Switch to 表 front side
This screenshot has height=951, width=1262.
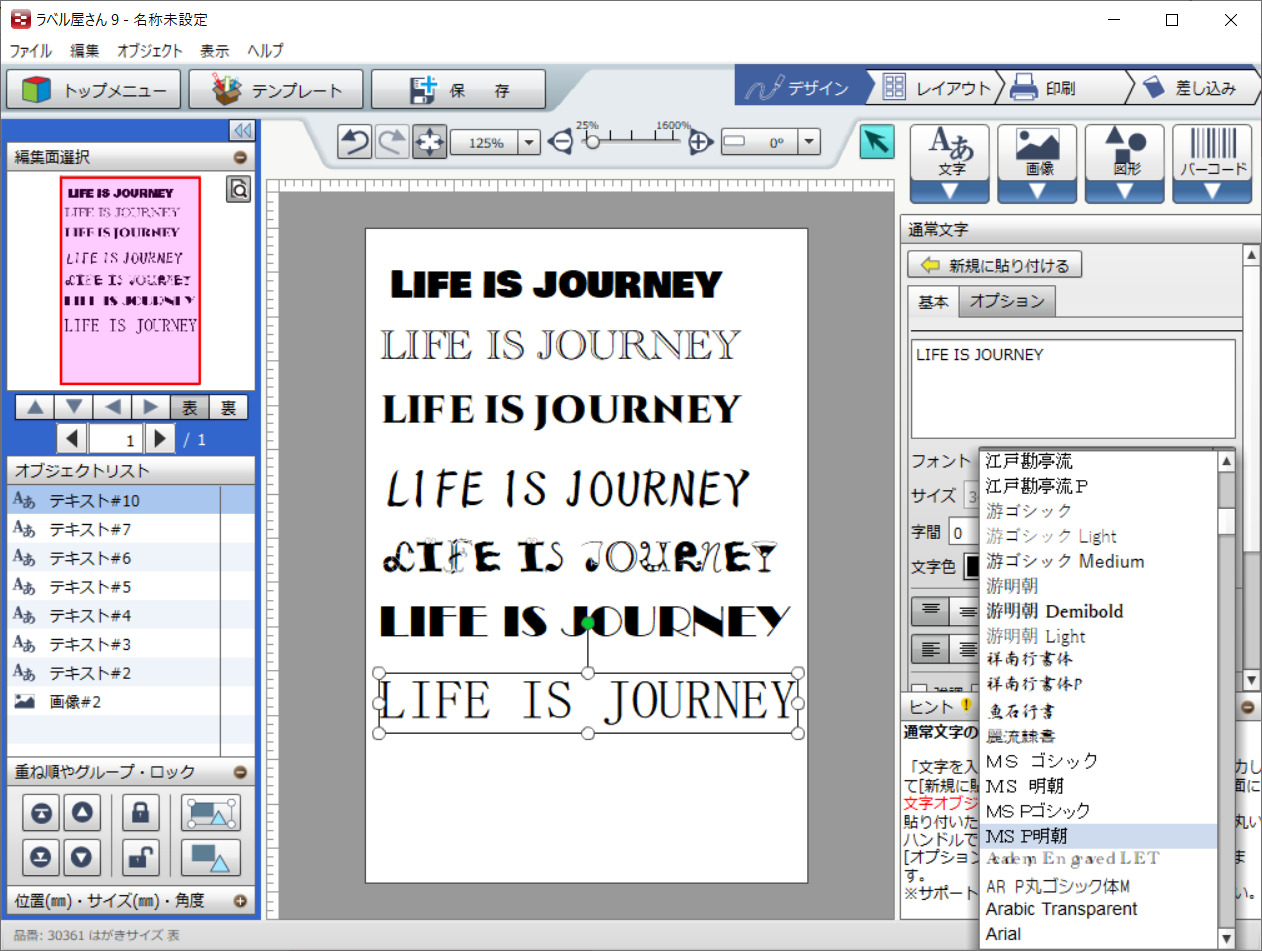pos(189,407)
